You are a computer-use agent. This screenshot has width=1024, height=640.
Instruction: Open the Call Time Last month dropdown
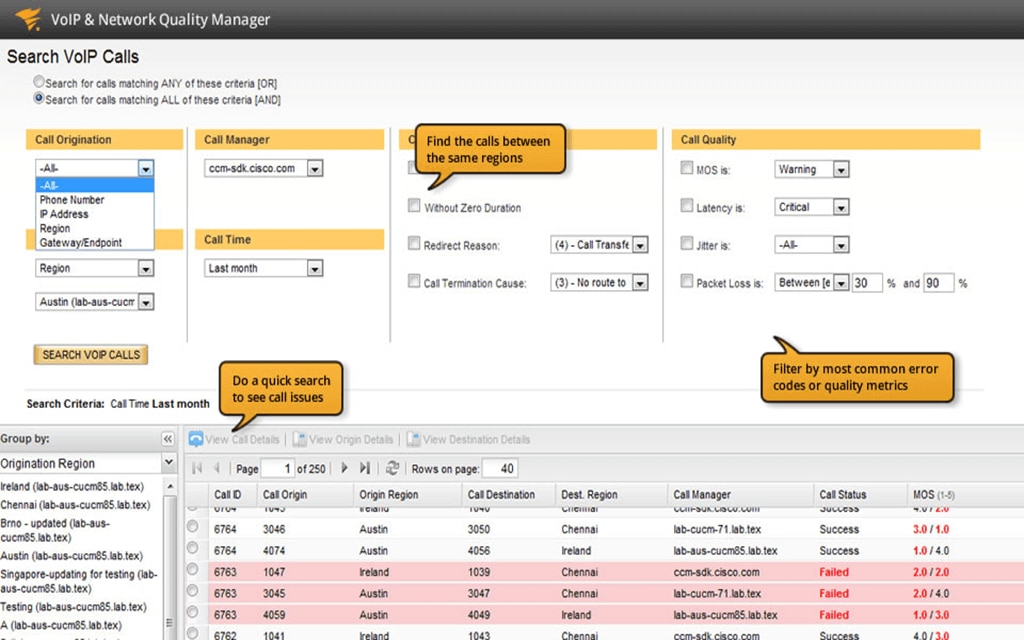click(315, 268)
